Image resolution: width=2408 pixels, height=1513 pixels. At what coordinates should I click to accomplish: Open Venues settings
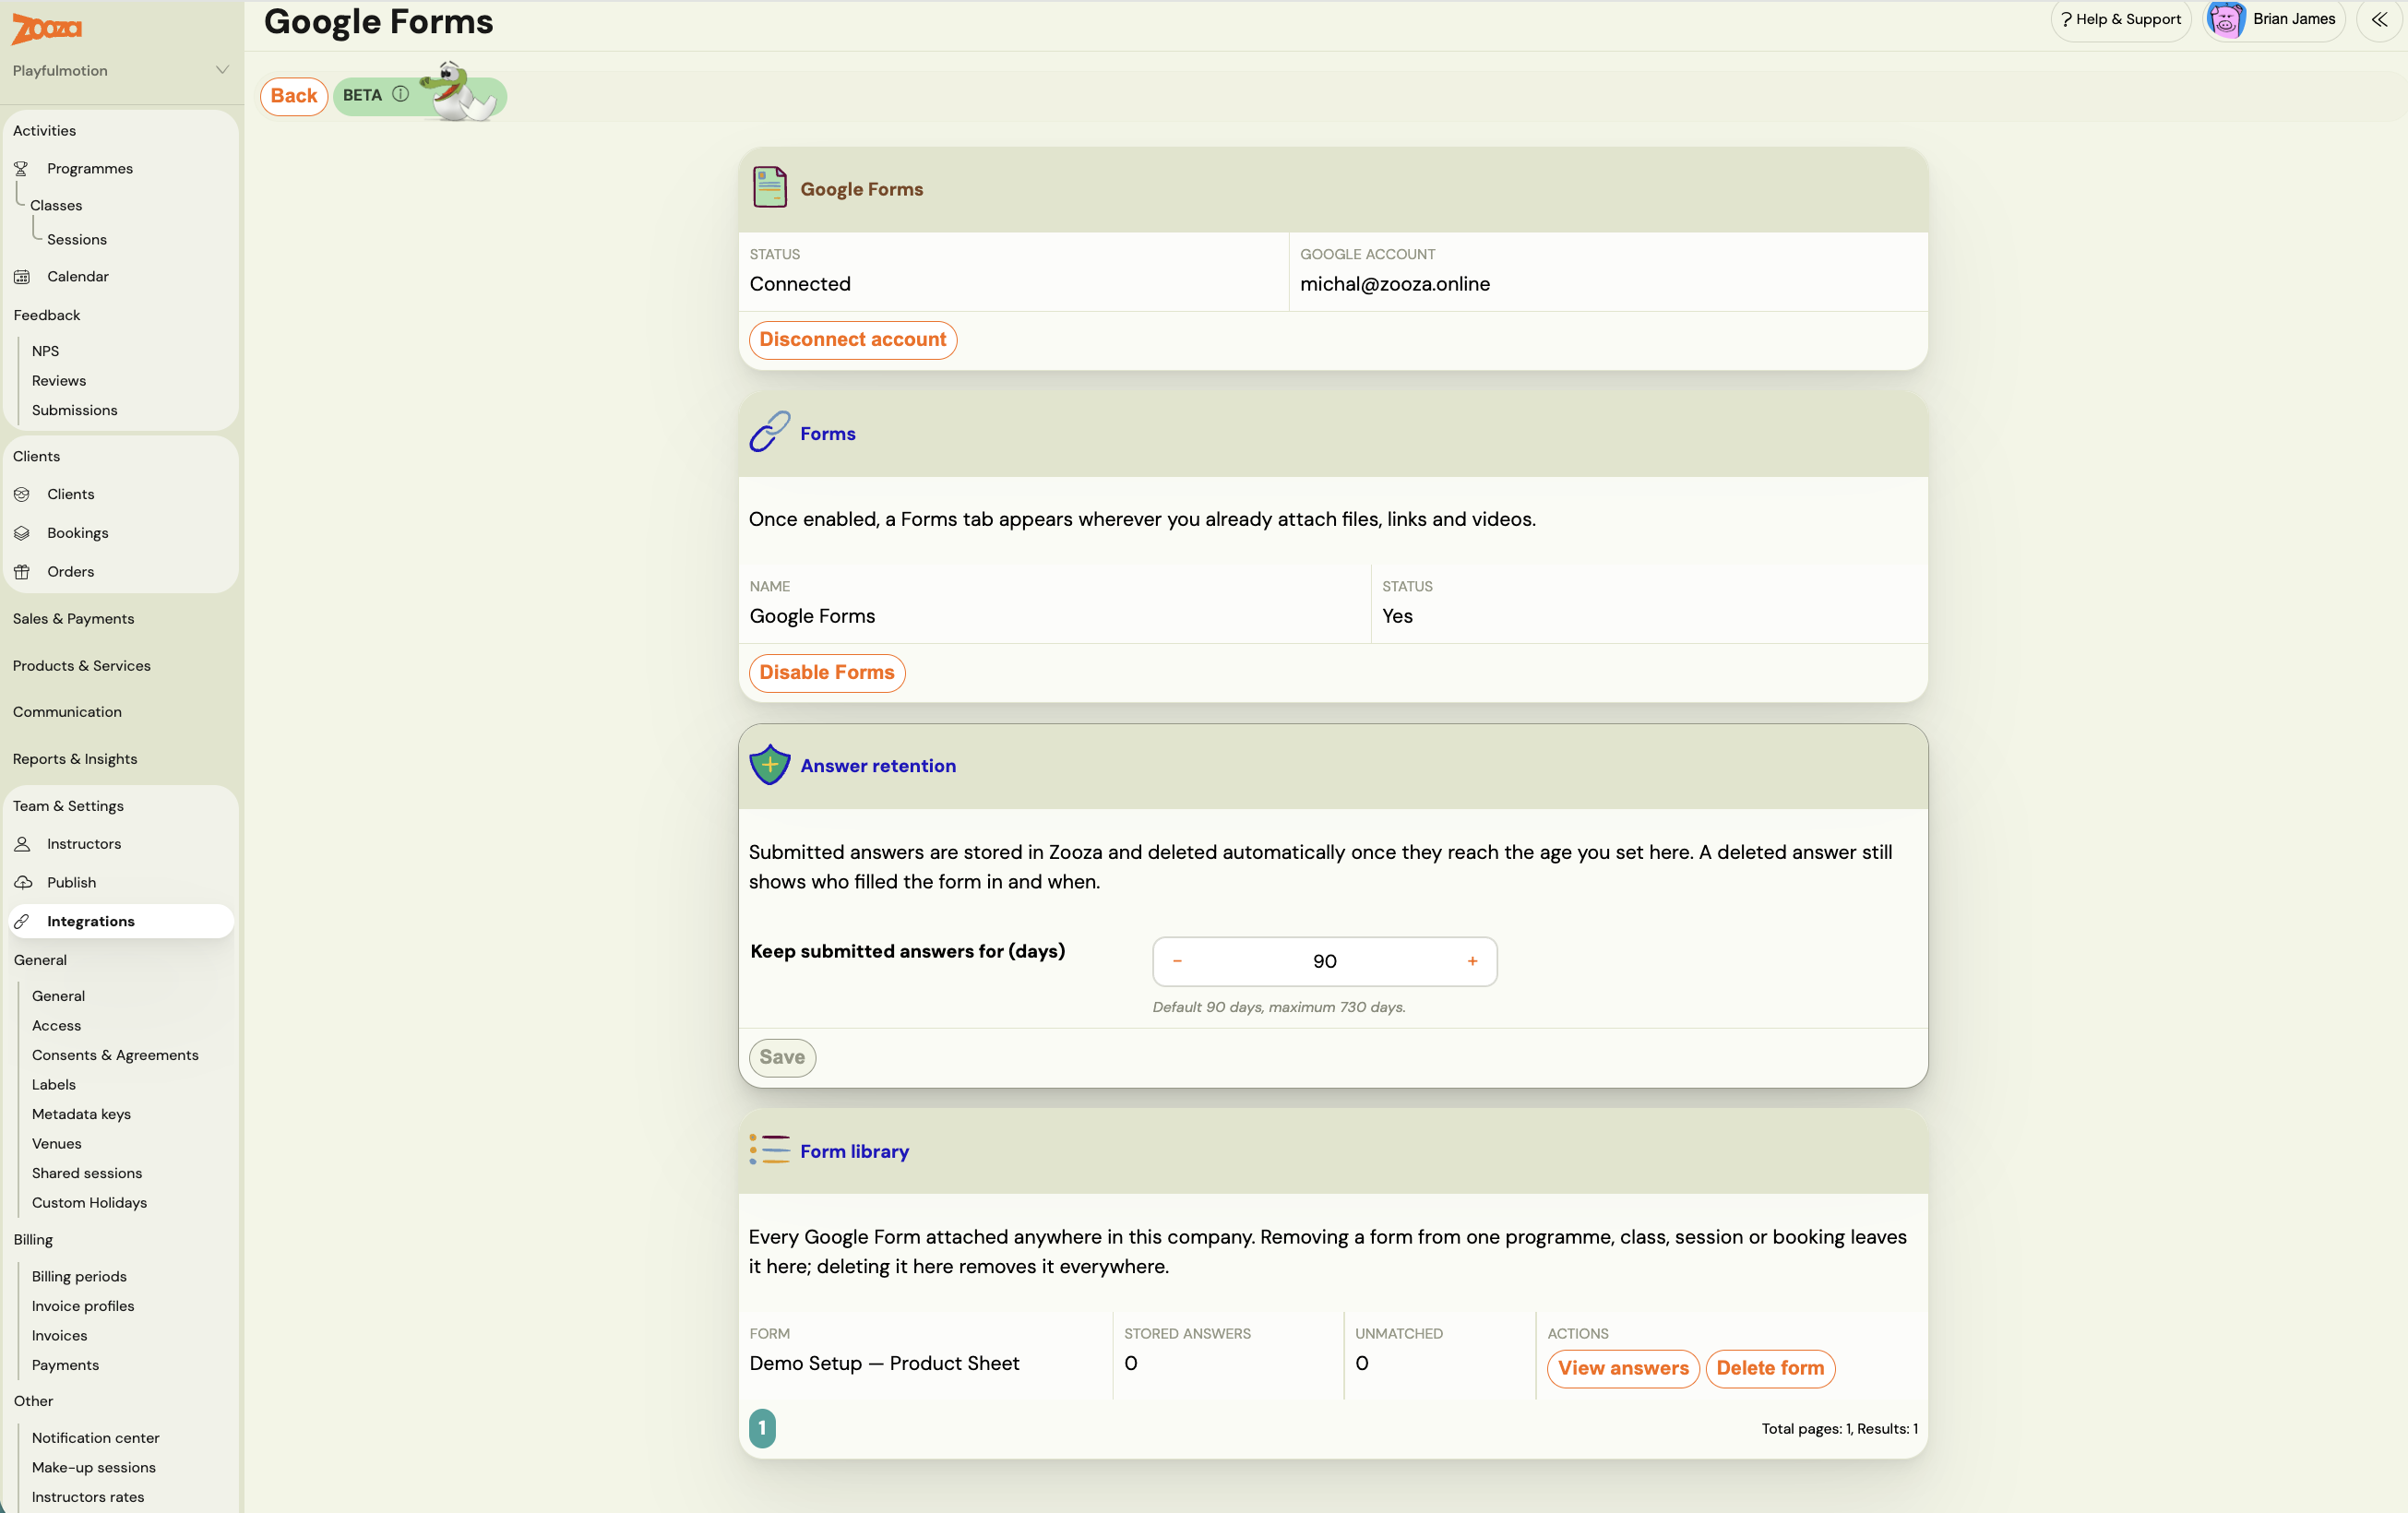click(x=57, y=1144)
